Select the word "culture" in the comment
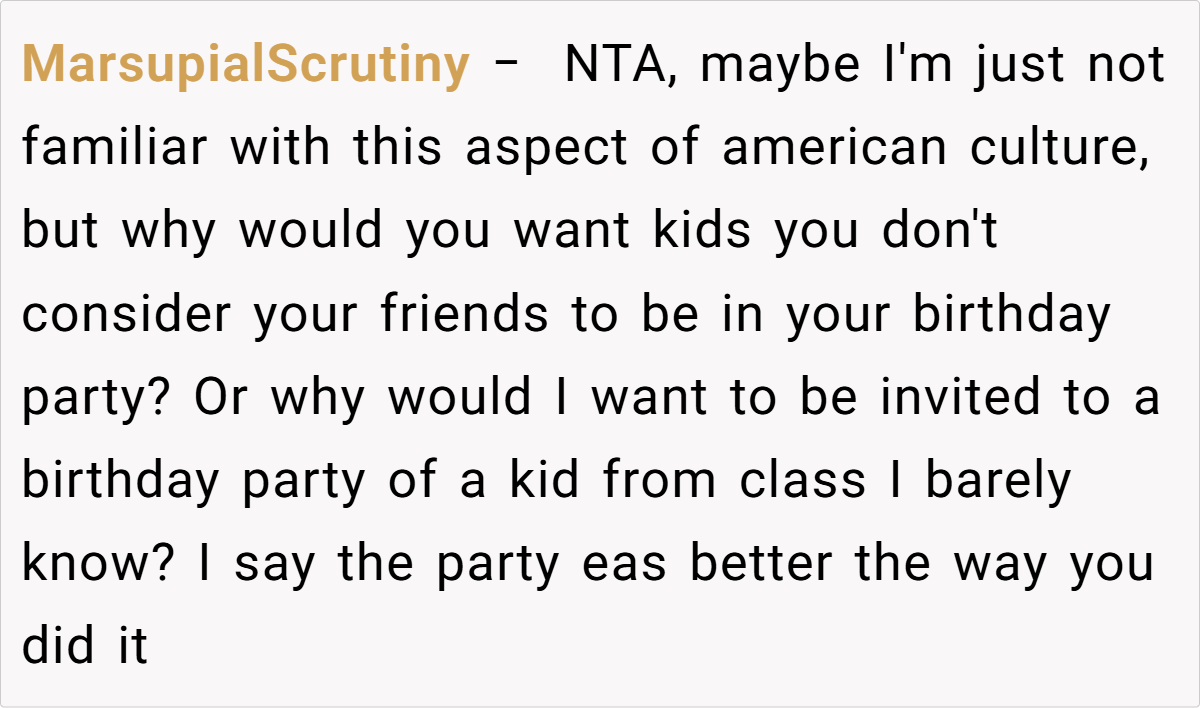Image resolution: width=1200 pixels, height=708 pixels. 1058,148
